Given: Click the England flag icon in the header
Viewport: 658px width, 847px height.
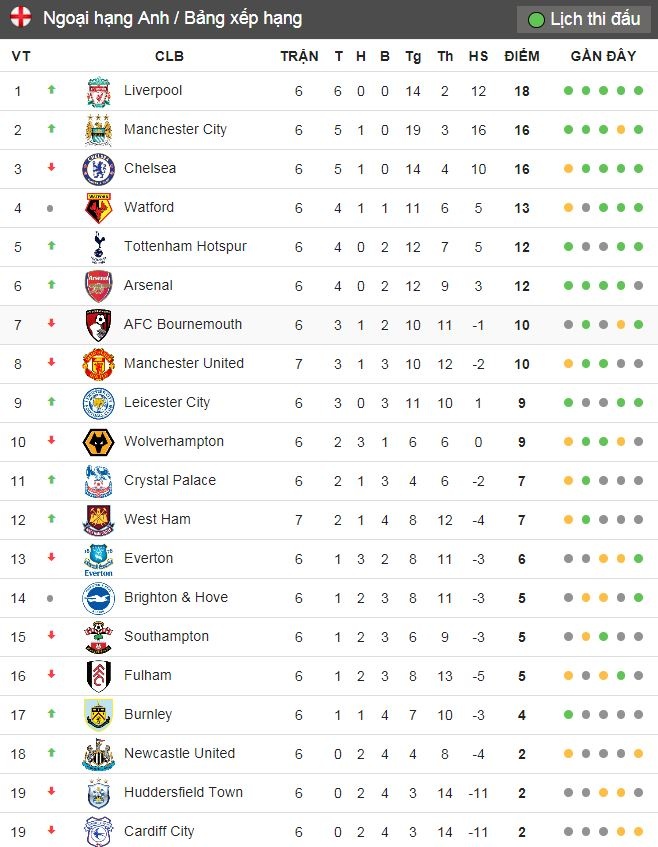Looking at the screenshot, I should tap(21, 18).
